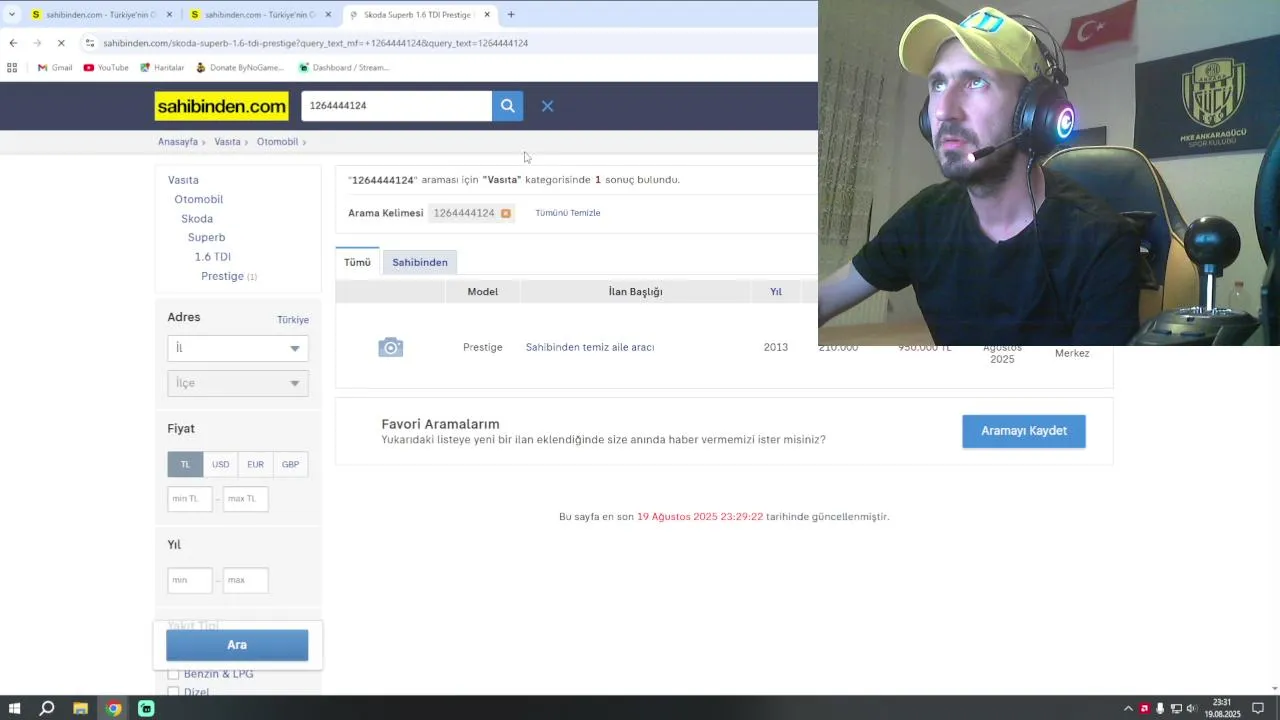The image size is (1280, 720).
Task: Open the Chrome apps grid icon
Action: point(12,68)
